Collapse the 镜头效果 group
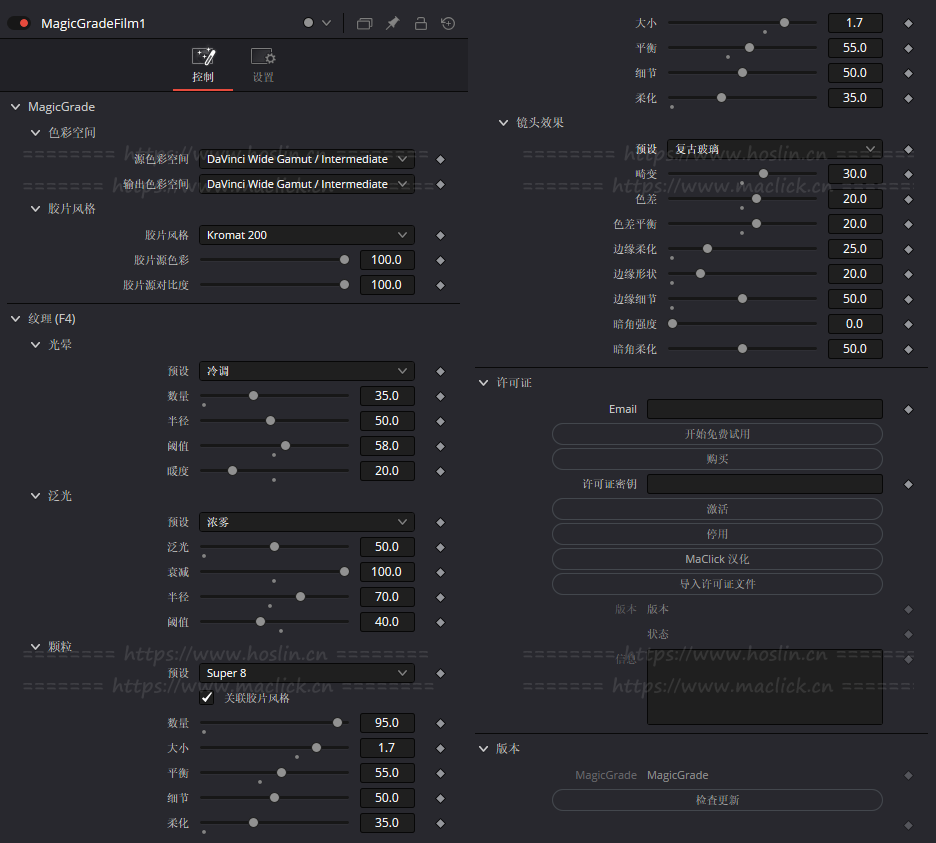The height and width of the screenshot is (843, 936). [x=503, y=122]
